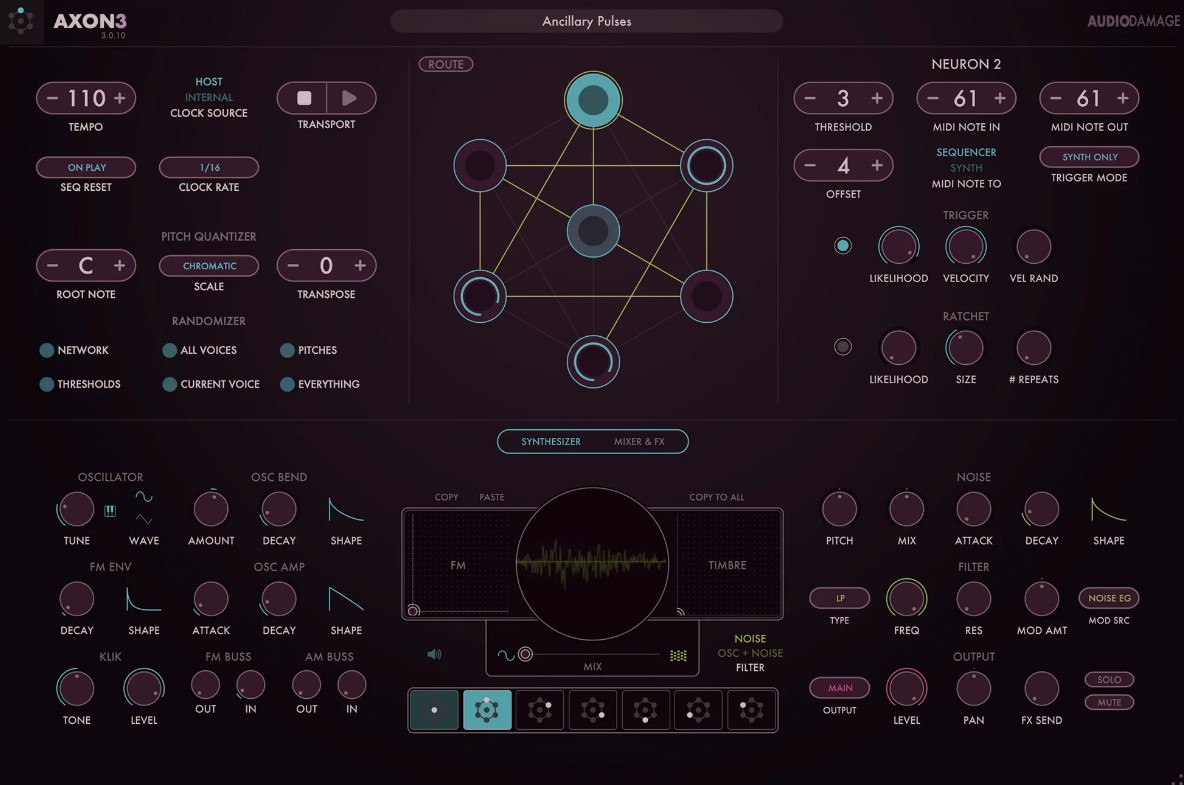Viewport: 1184px width, 785px height.
Task: Open the CHROMATIC scale dropdown
Action: [209, 266]
